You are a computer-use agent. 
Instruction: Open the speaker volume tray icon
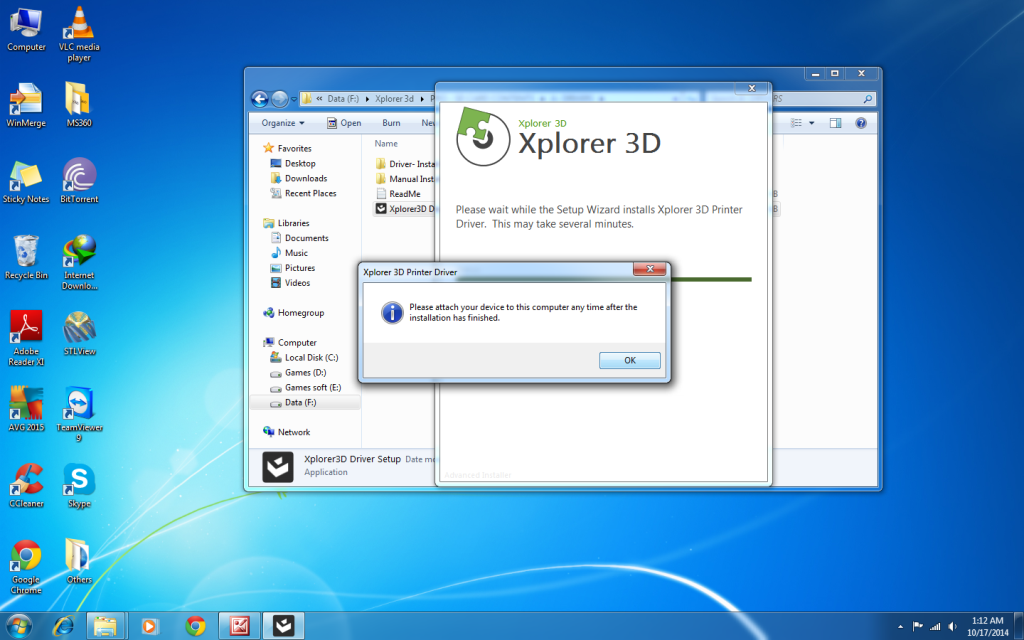954,626
